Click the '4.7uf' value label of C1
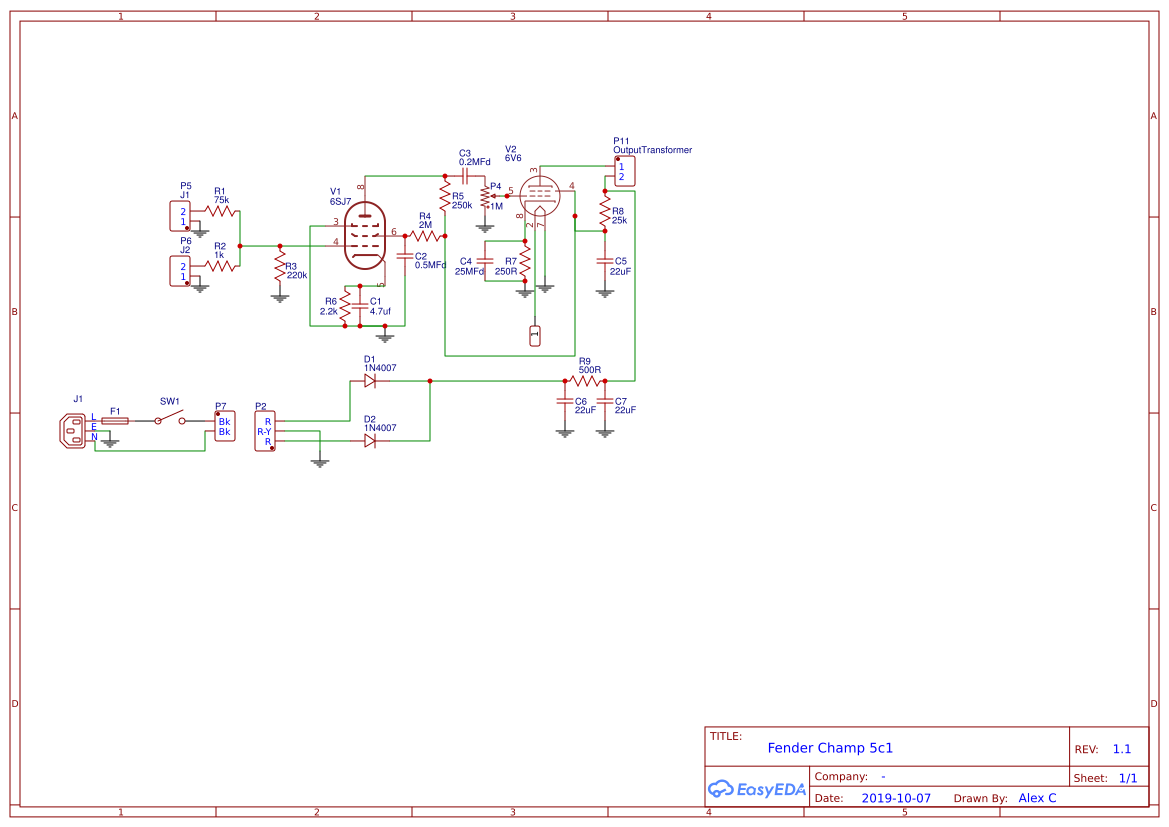The width and height of the screenshot is (1169, 827). point(380,312)
